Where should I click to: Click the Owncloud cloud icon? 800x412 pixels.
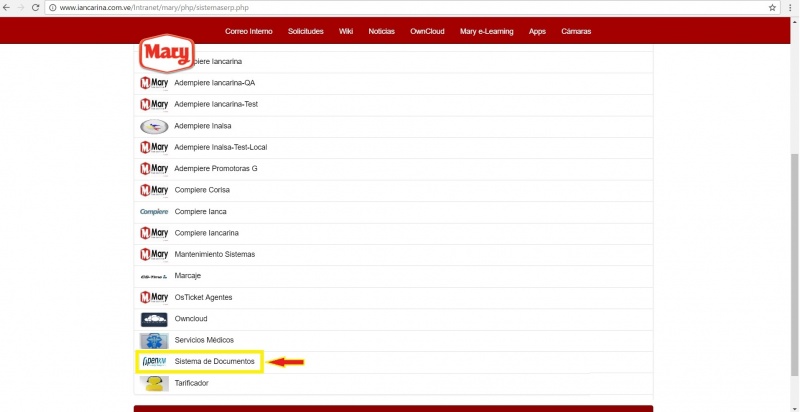154,319
